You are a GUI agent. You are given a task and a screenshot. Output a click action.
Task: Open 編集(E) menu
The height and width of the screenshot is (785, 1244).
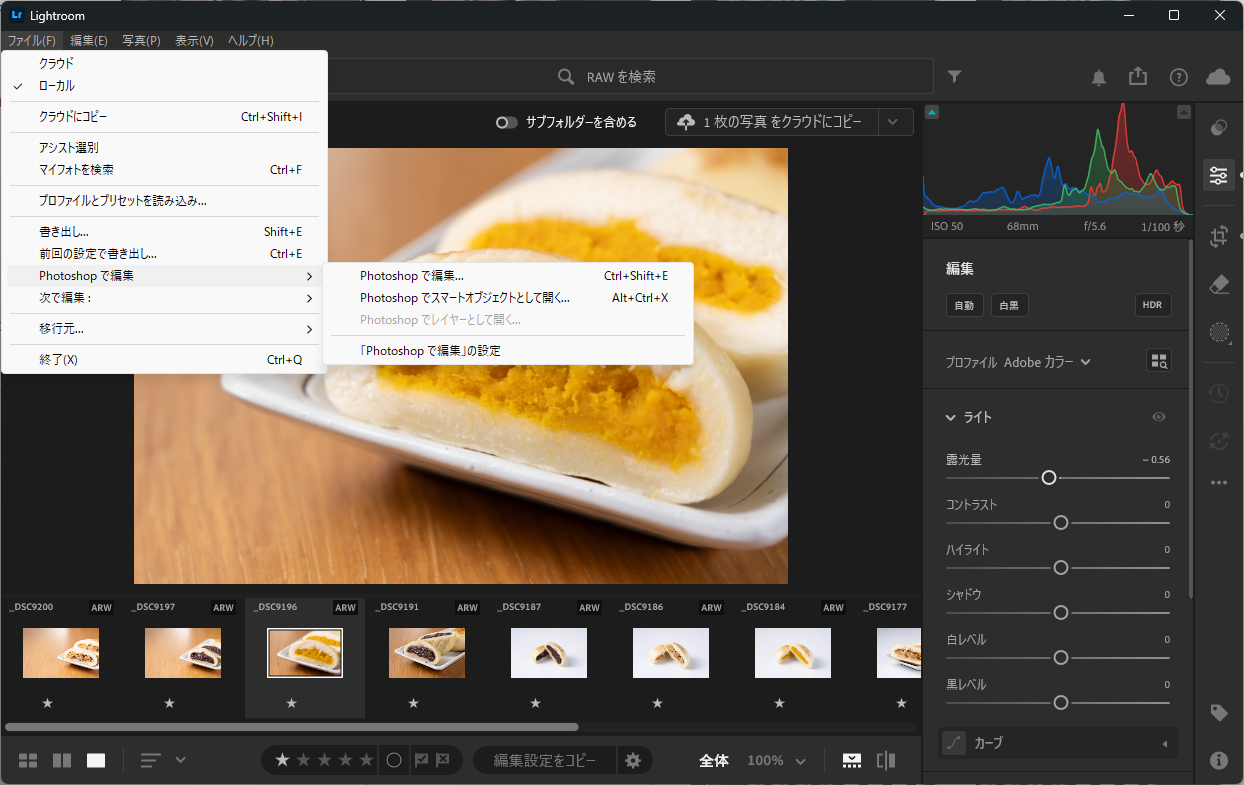[x=89, y=41]
